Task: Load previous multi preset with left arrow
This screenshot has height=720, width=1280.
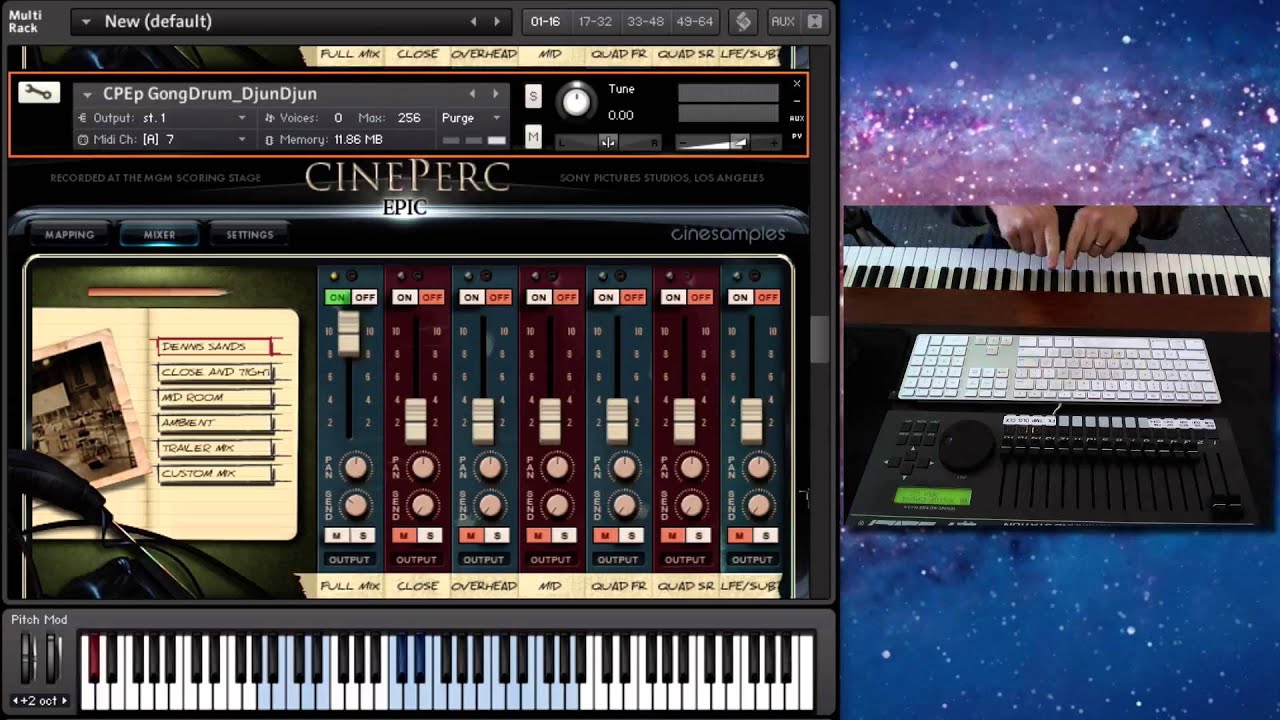Action: (x=474, y=21)
